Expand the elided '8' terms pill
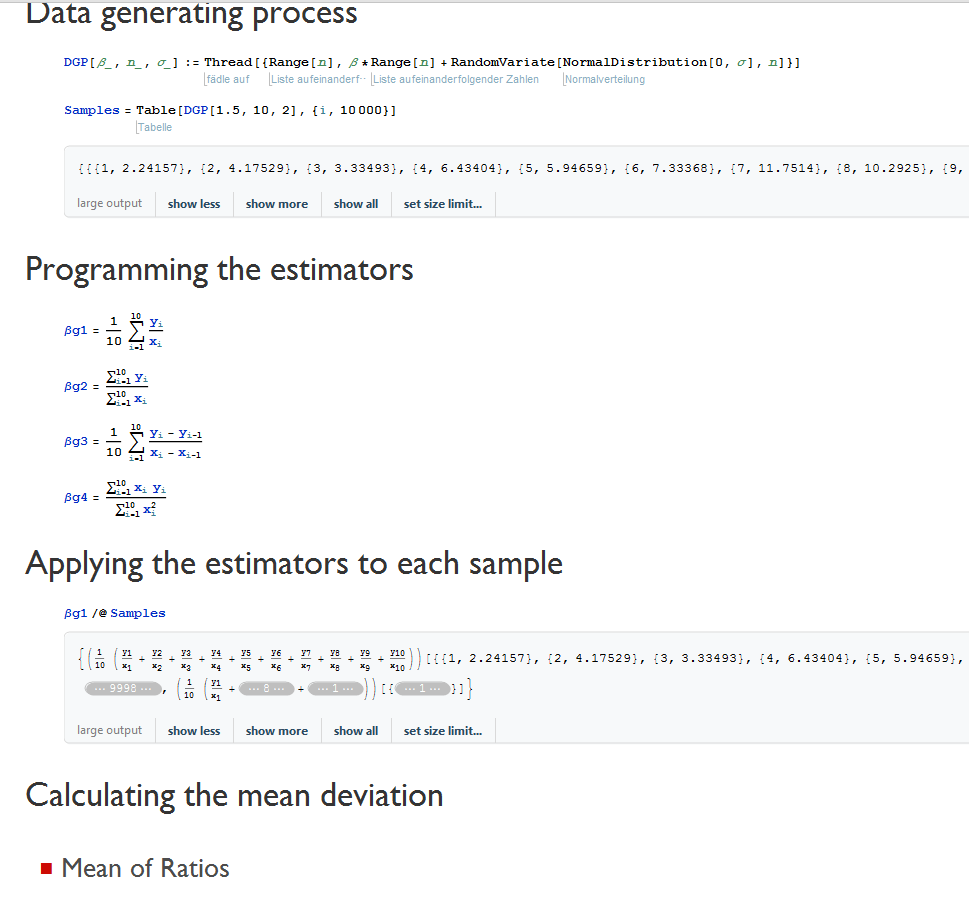The image size is (969, 902). 266,688
